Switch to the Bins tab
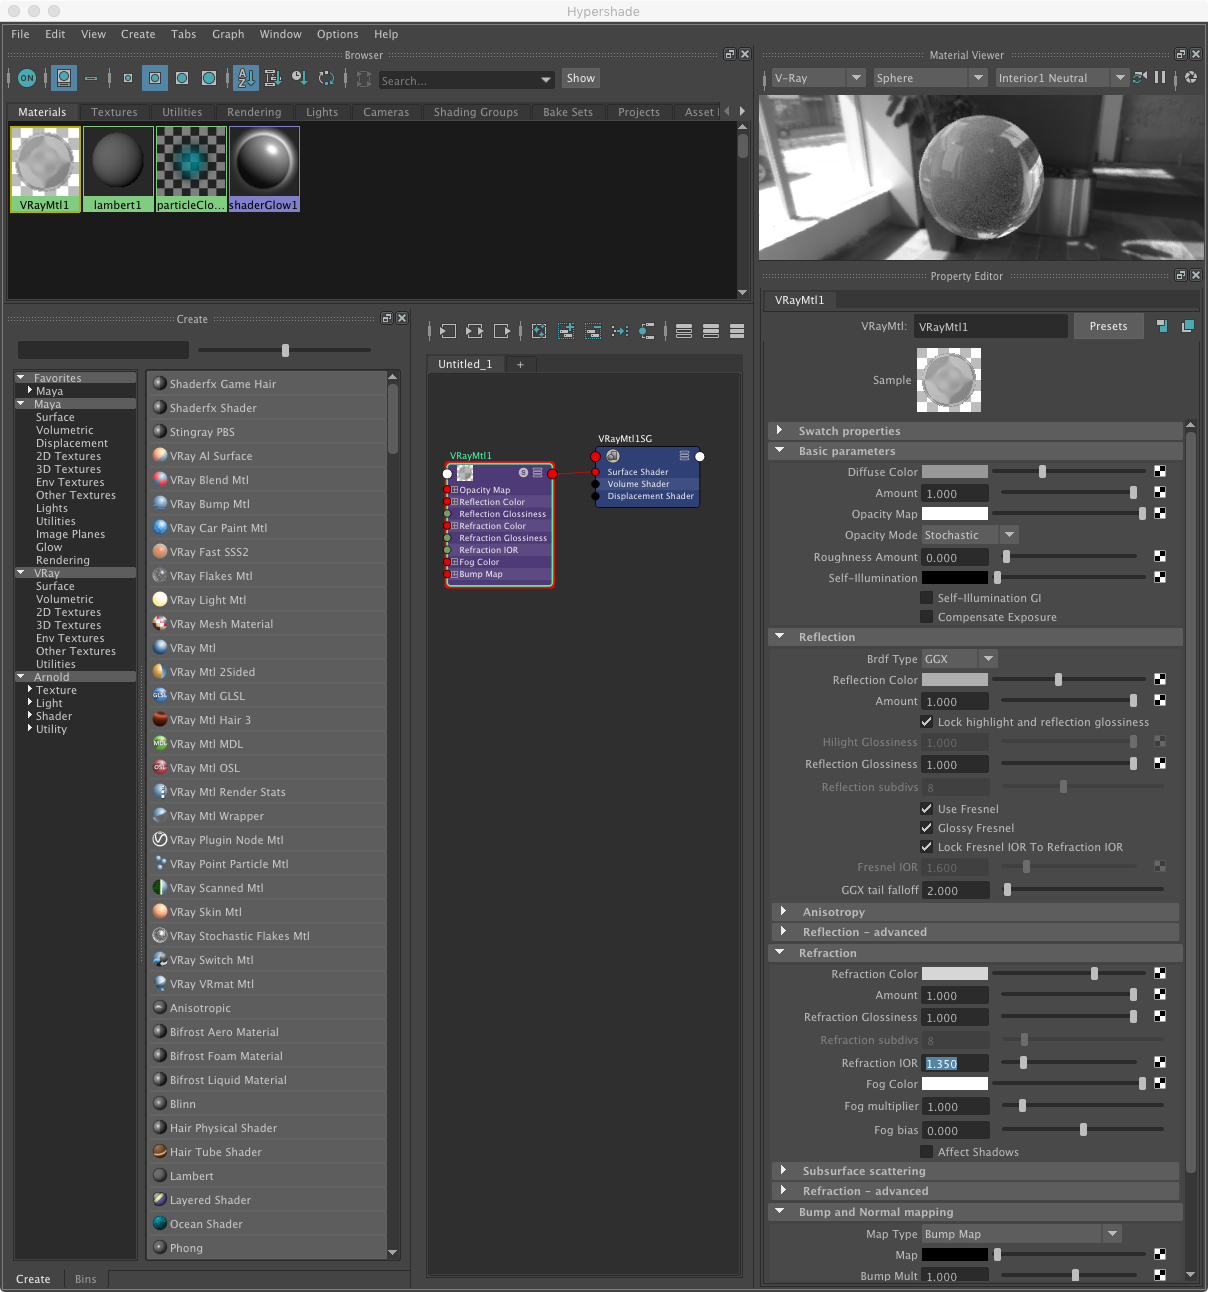This screenshot has height=1292, width=1208. [86, 1279]
